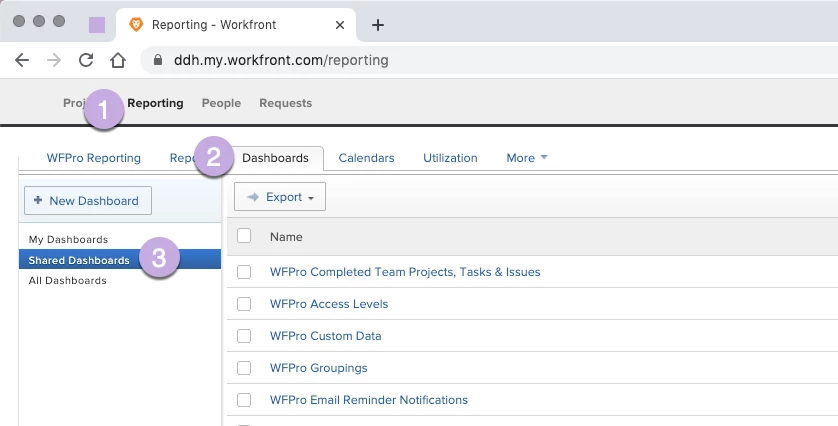Open the Utilization tab
Image resolution: width=838 pixels, height=426 pixels.
point(450,158)
